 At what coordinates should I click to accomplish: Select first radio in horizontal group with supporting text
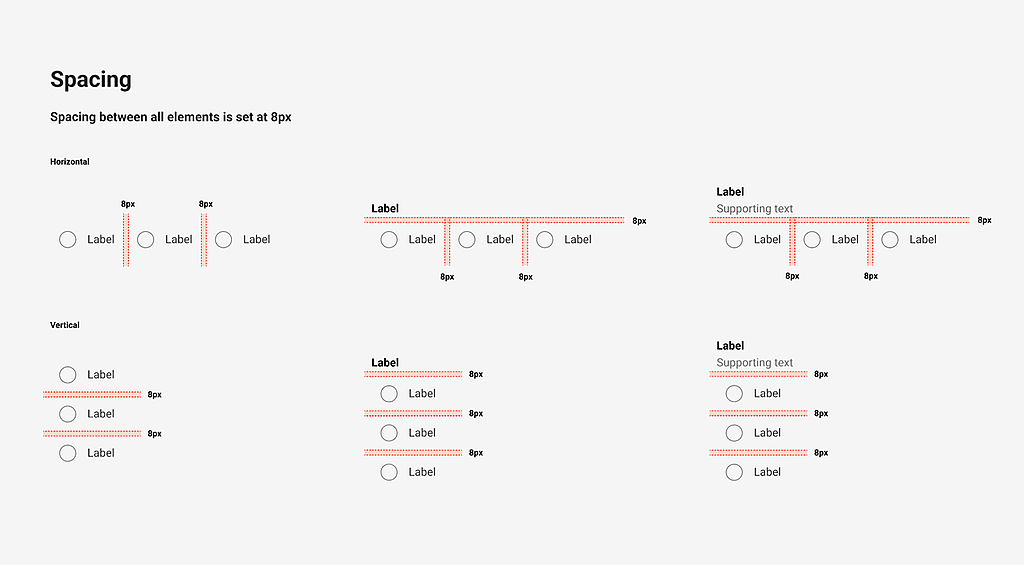pyautogui.click(x=734, y=239)
